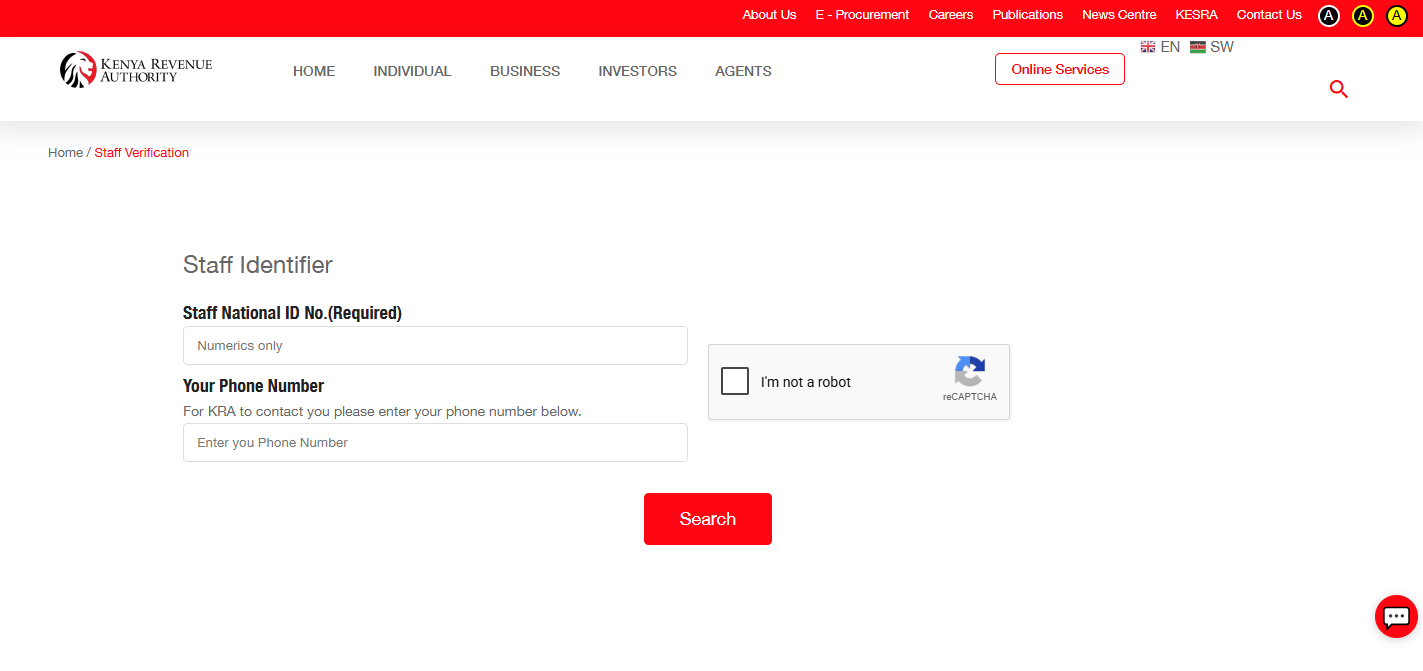Focus the Staff National ID number field
This screenshot has height=671, width=1423.
click(435, 345)
